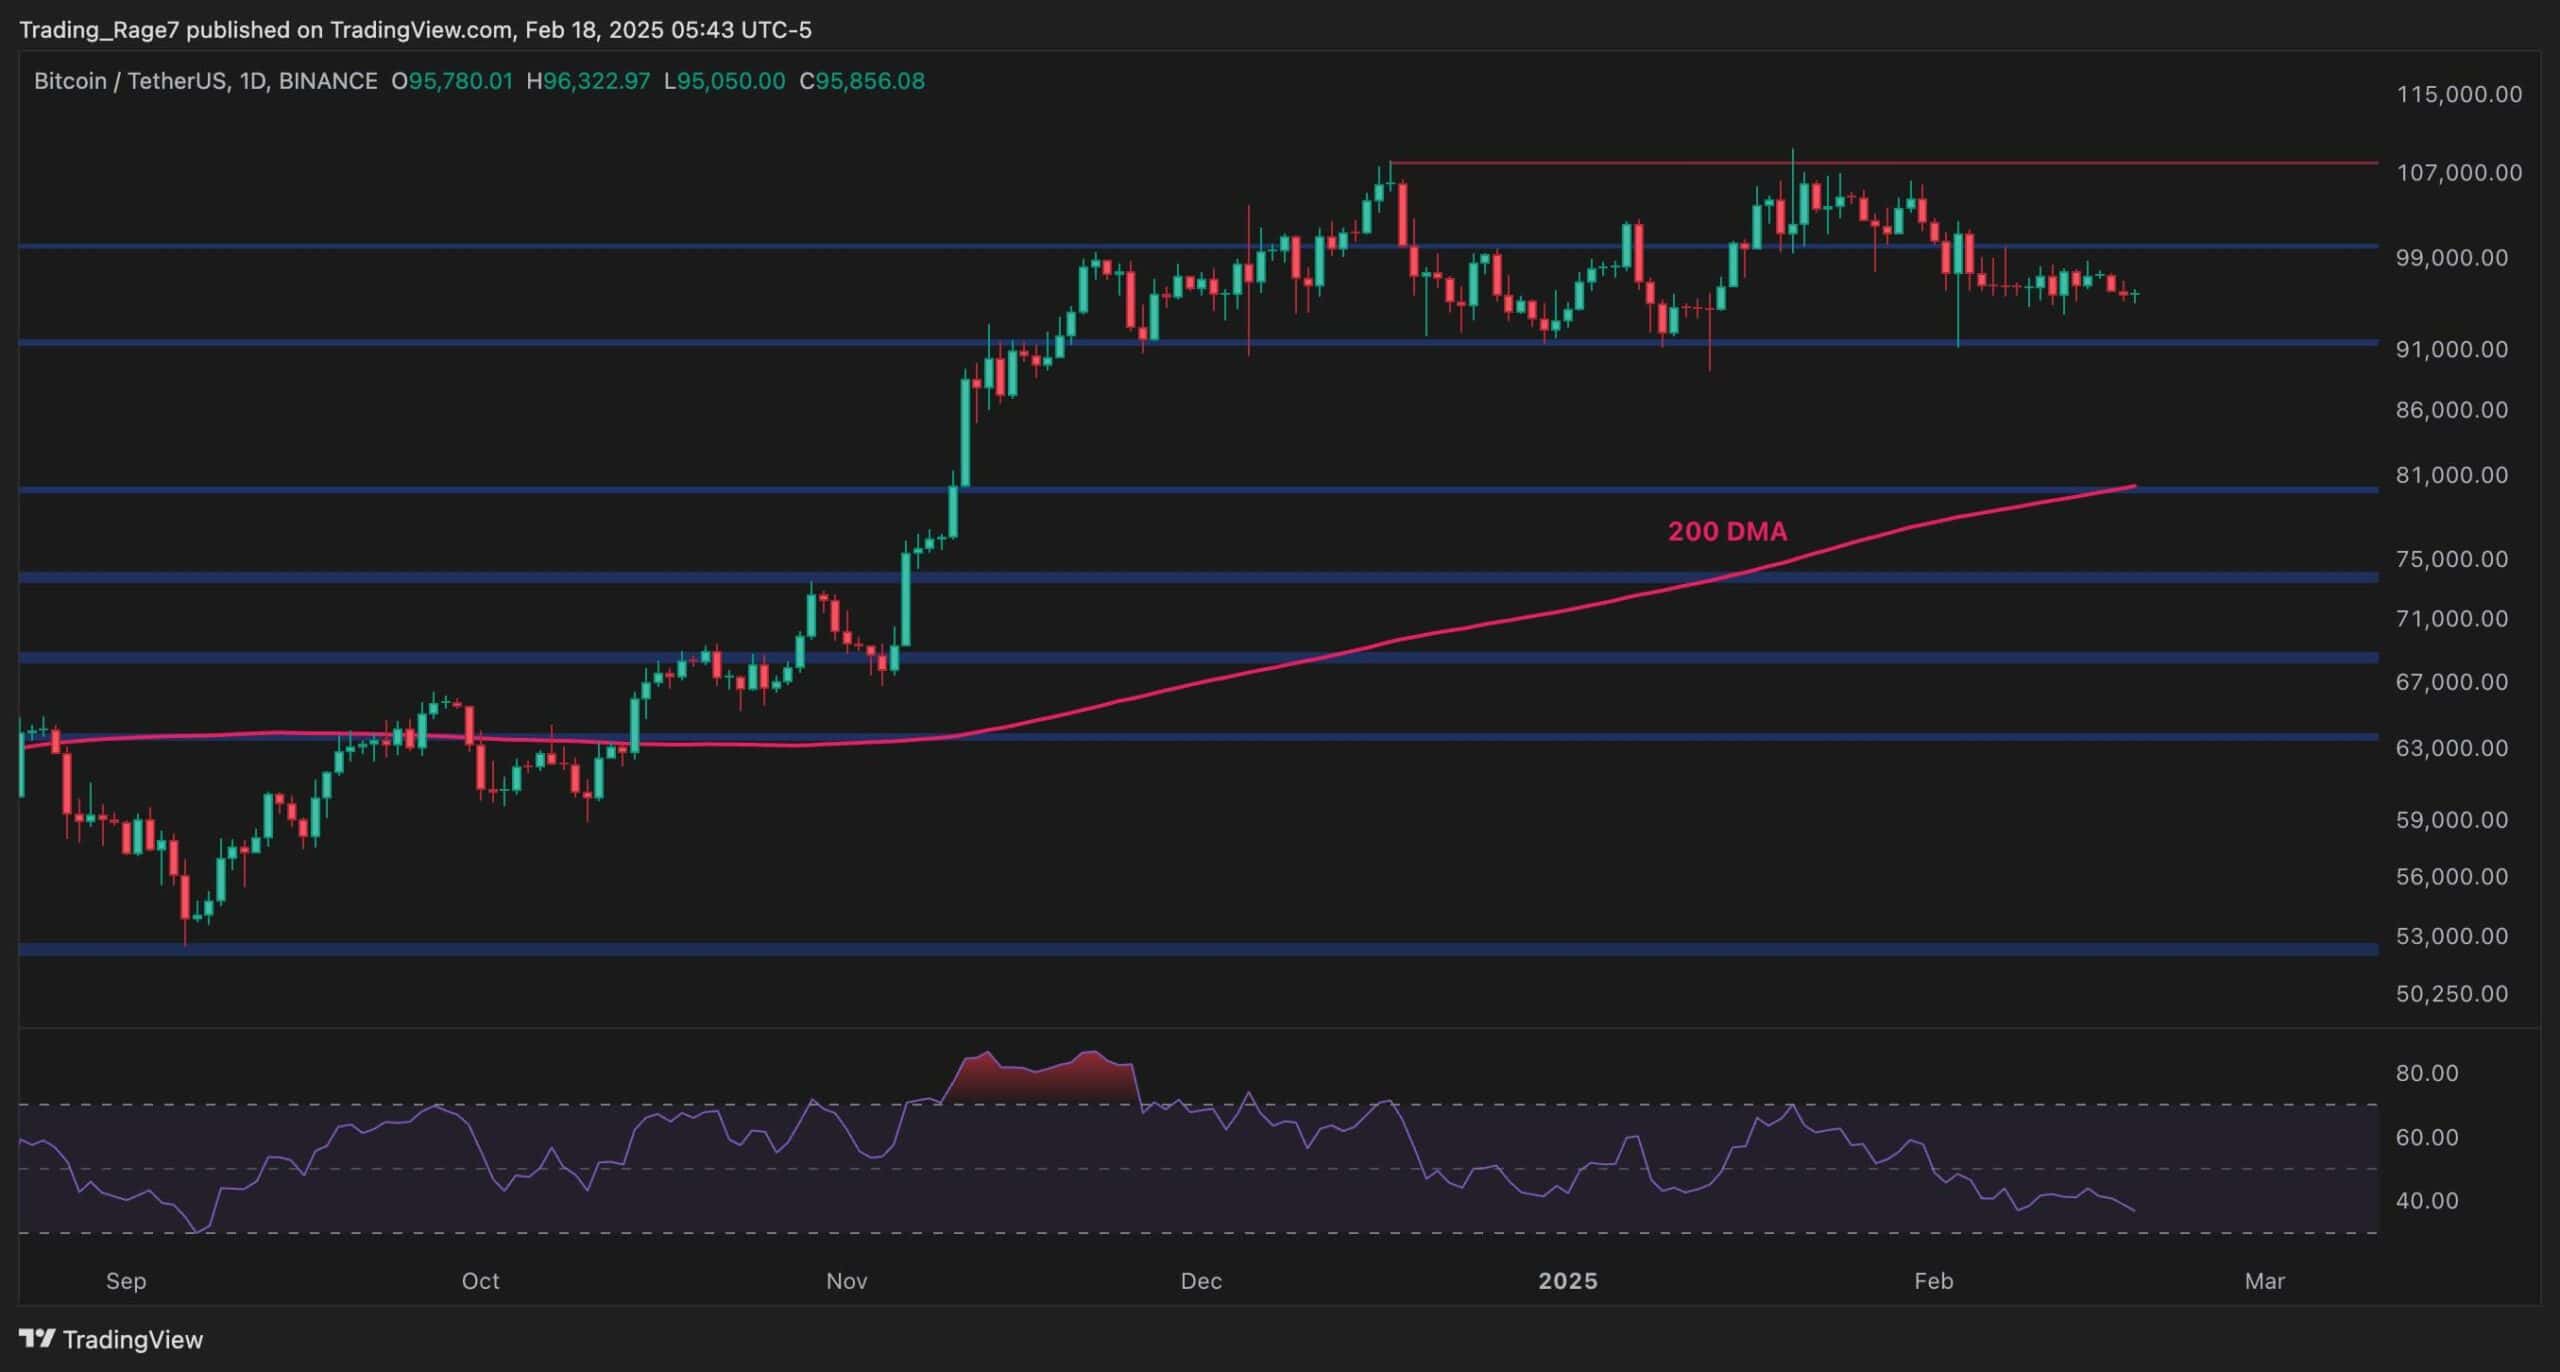
Task: Click the close value C95,856.08
Action: 862,81
